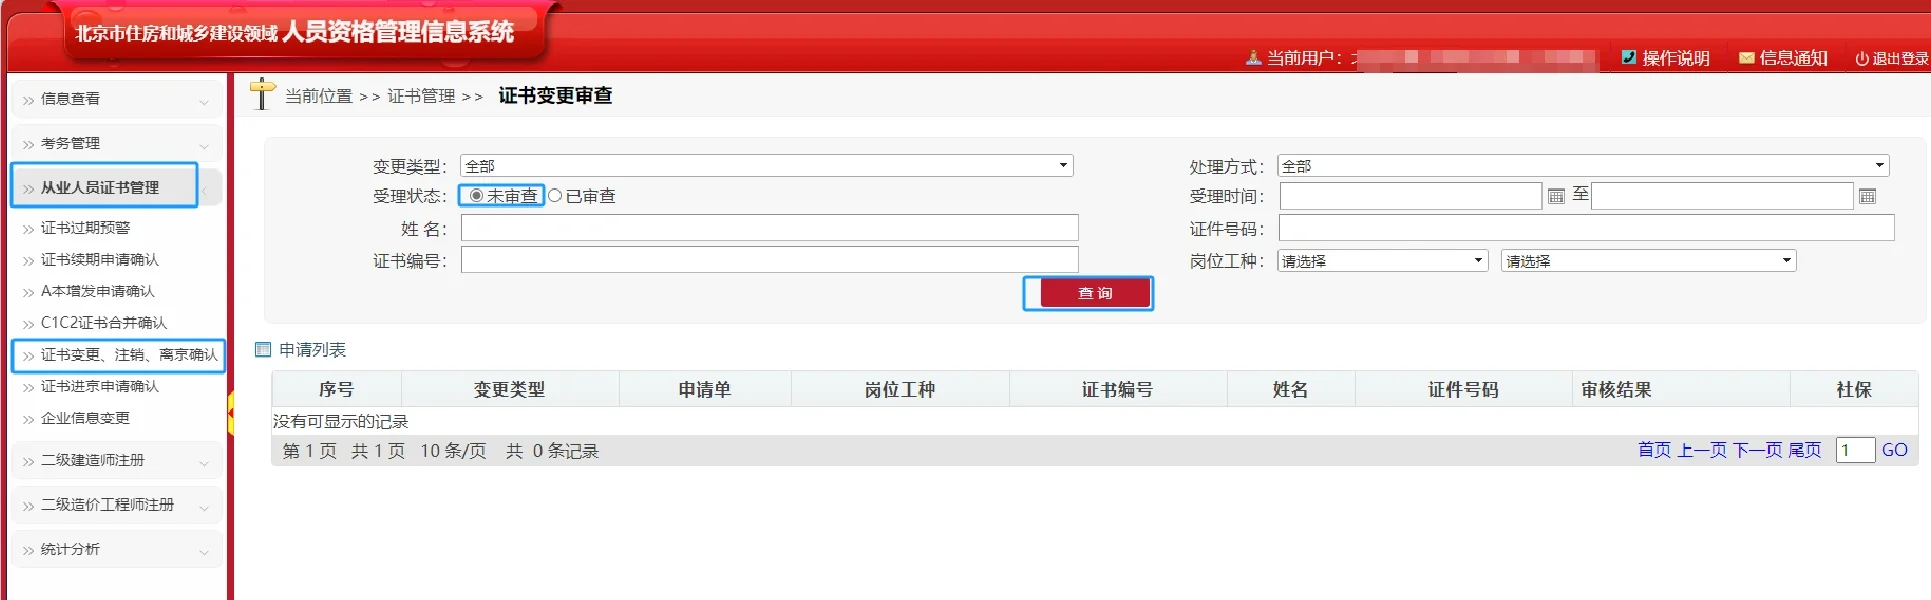Click the page number box before GO
This screenshot has height=600, width=1931.
pyautogui.click(x=1855, y=450)
